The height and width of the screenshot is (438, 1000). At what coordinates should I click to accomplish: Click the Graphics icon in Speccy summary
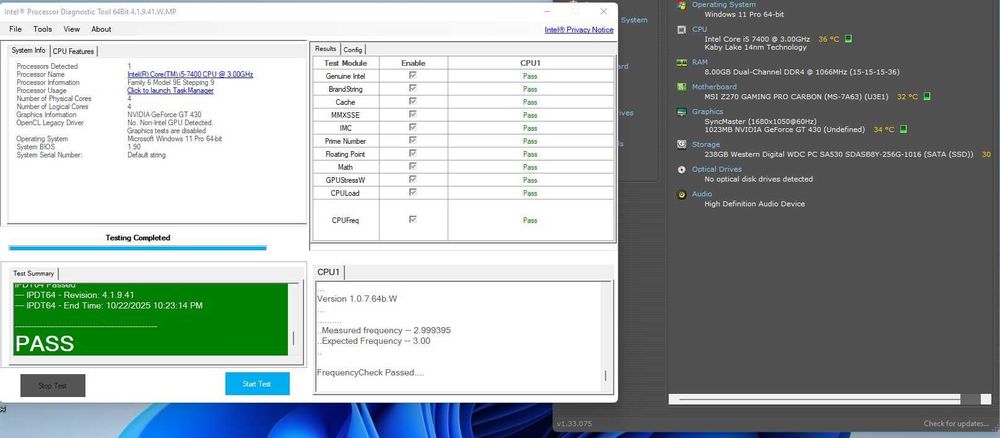click(x=681, y=112)
